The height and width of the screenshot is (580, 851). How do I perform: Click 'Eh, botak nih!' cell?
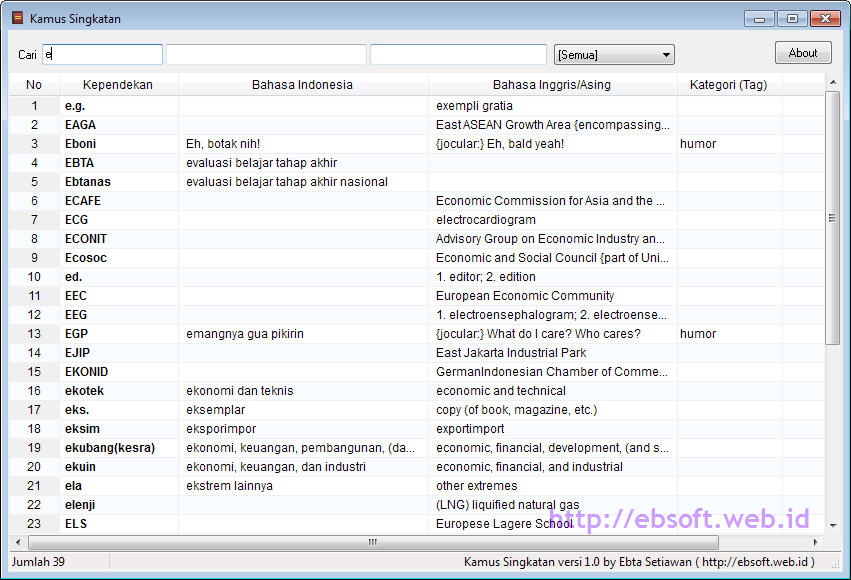223,144
